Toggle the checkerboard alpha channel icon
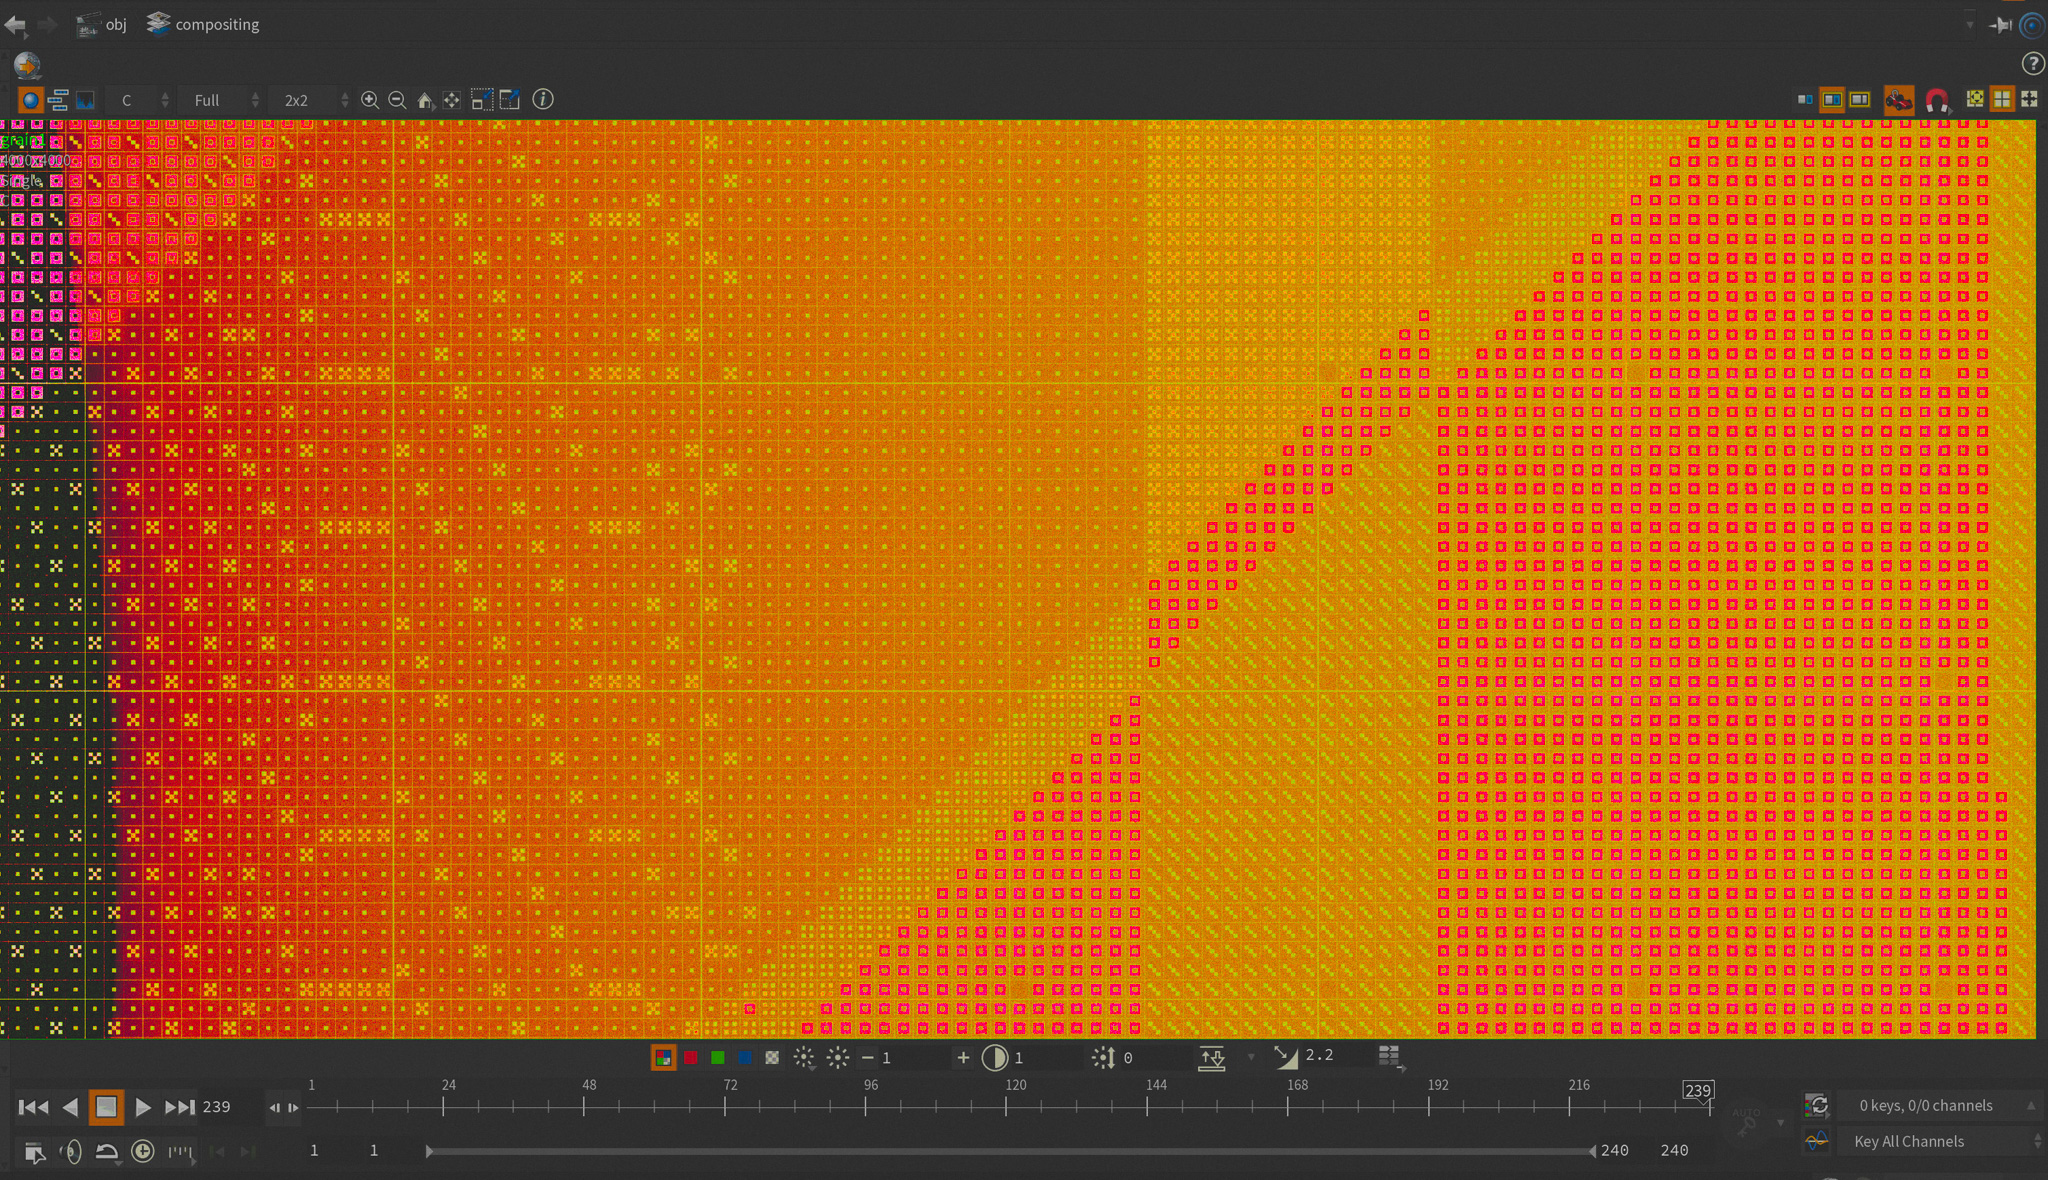This screenshot has width=2048, height=1180. point(772,1058)
